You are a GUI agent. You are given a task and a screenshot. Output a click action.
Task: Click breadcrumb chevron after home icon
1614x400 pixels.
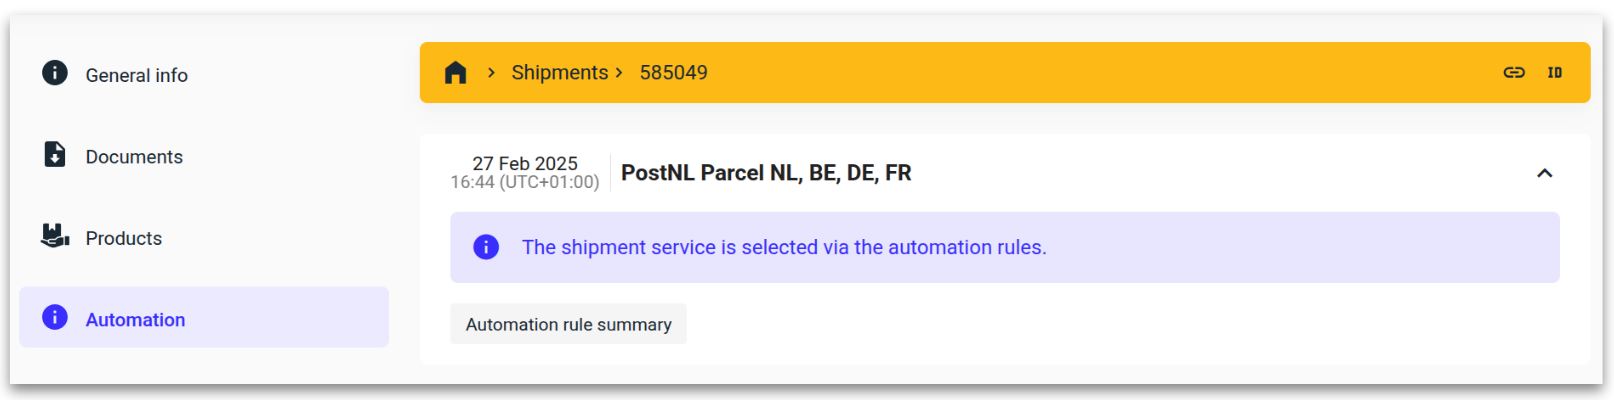[491, 72]
